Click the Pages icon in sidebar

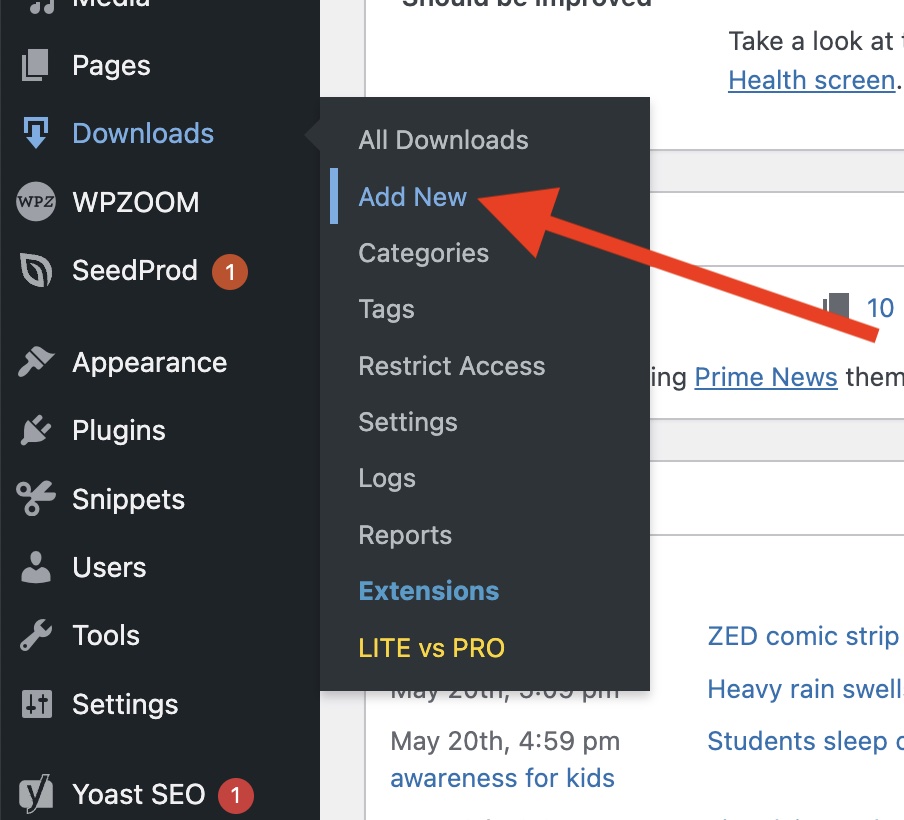tap(36, 66)
